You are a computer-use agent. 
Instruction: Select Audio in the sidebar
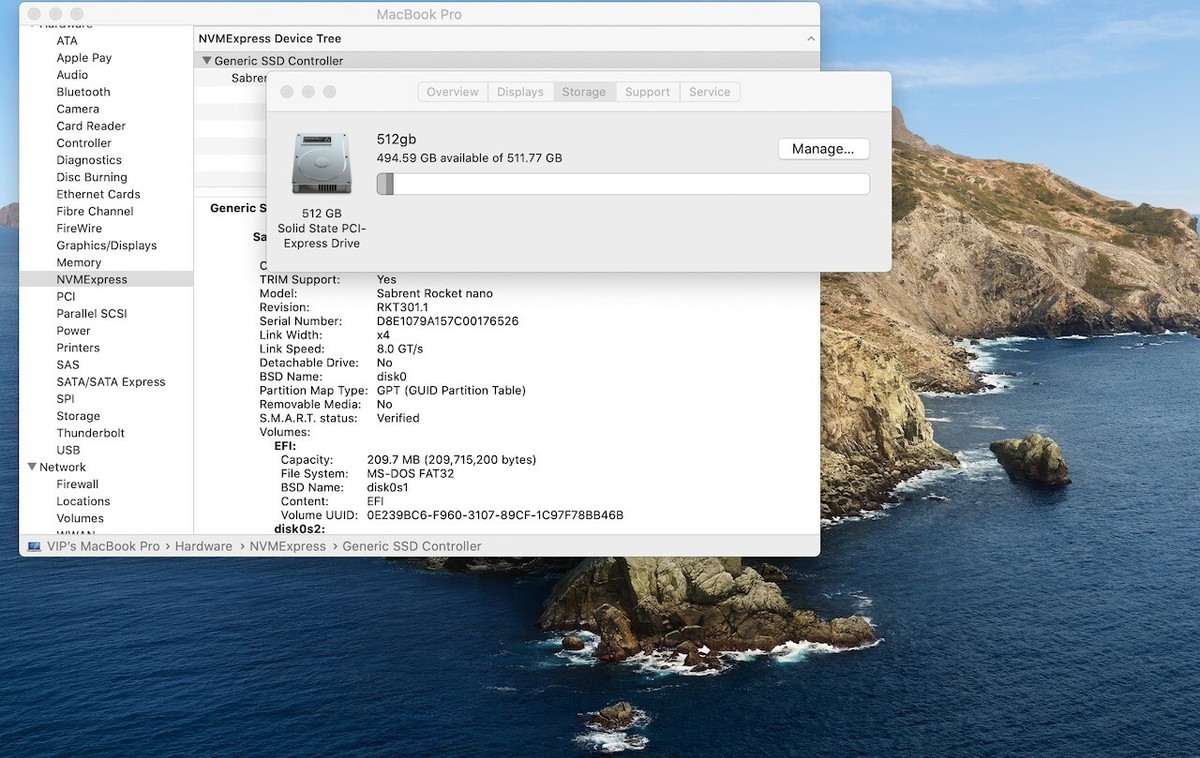[x=72, y=75]
